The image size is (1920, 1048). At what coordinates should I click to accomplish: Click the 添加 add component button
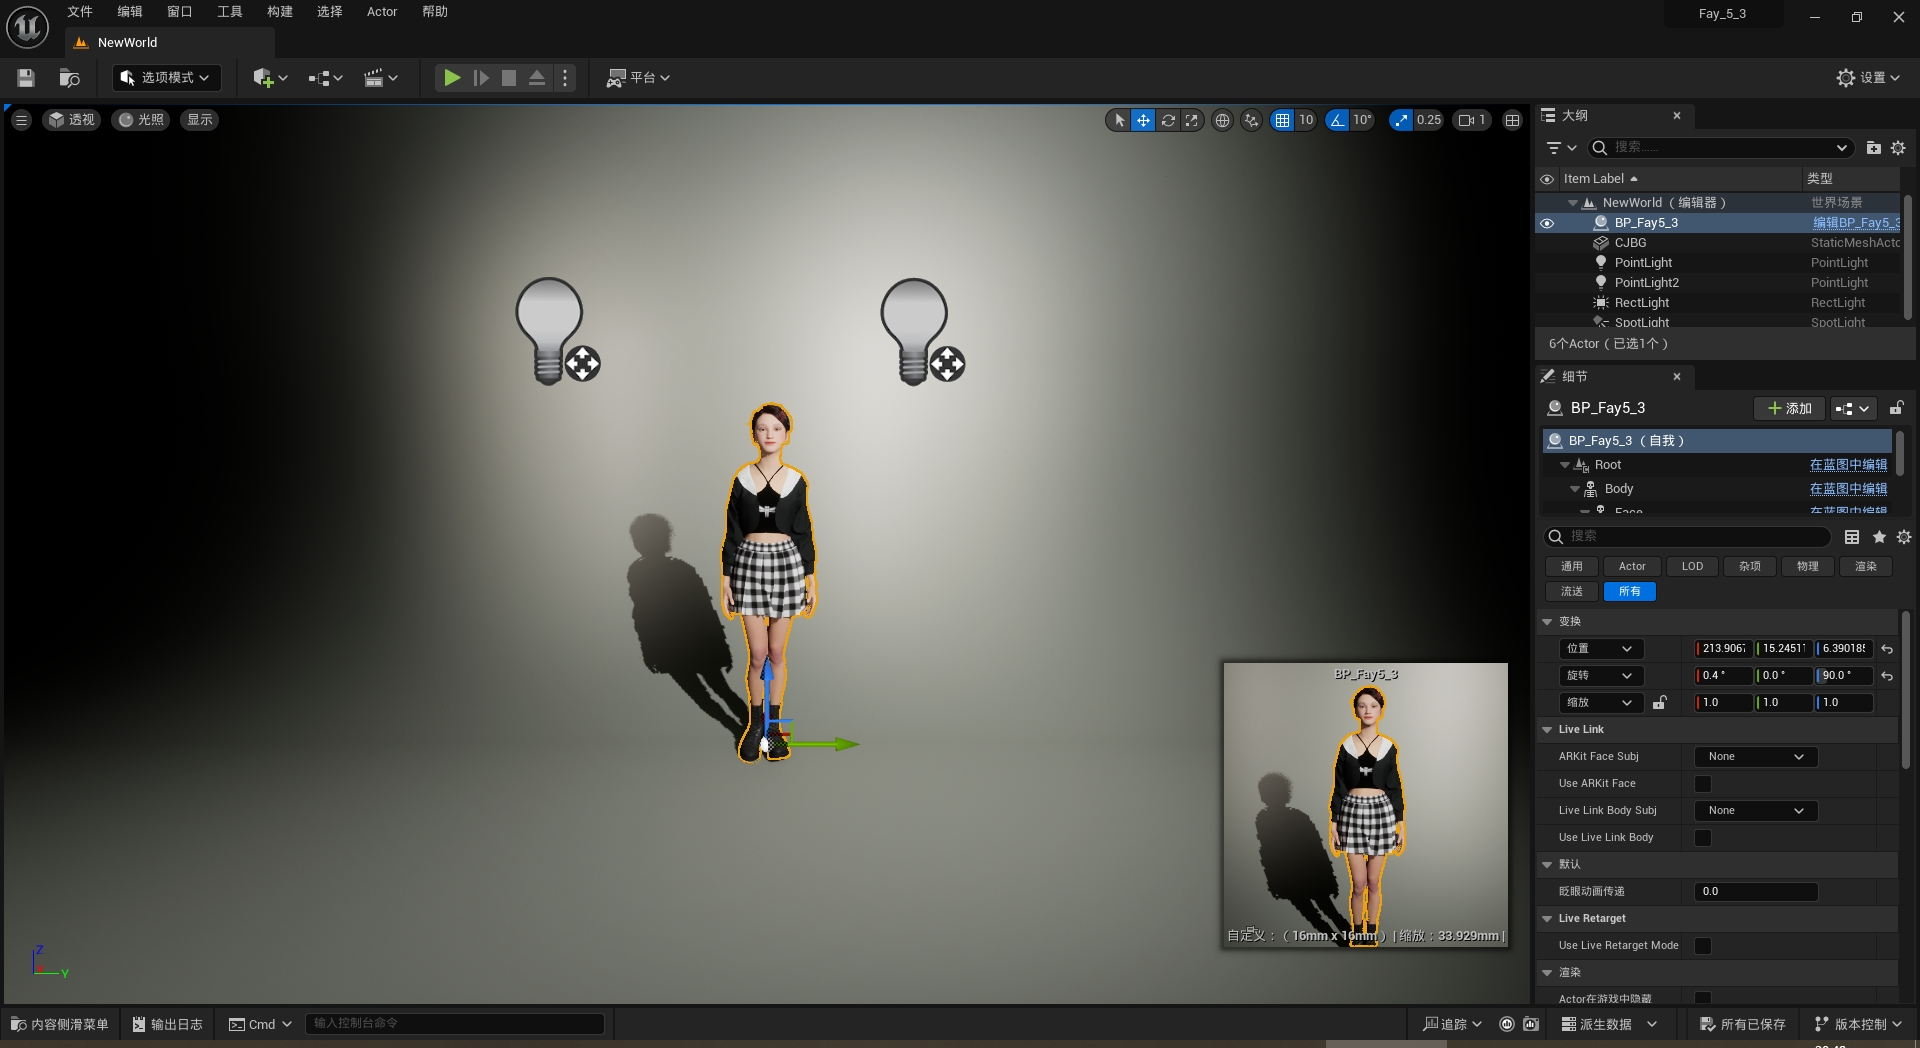[x=1789, y=408]
